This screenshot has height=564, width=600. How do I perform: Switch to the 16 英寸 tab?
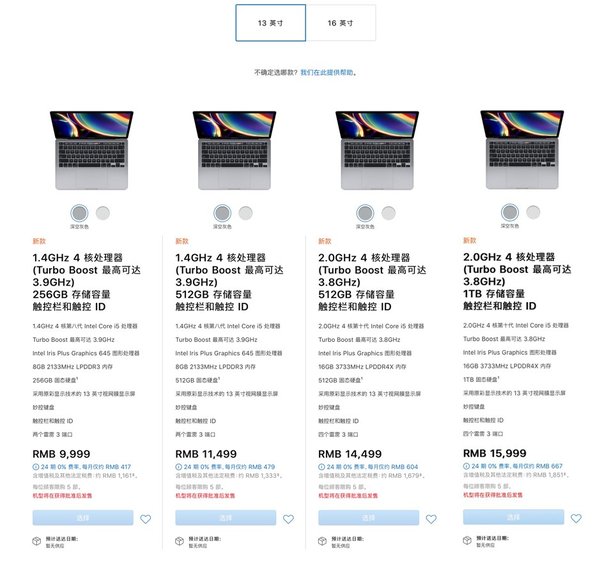[x=341, y=23]
